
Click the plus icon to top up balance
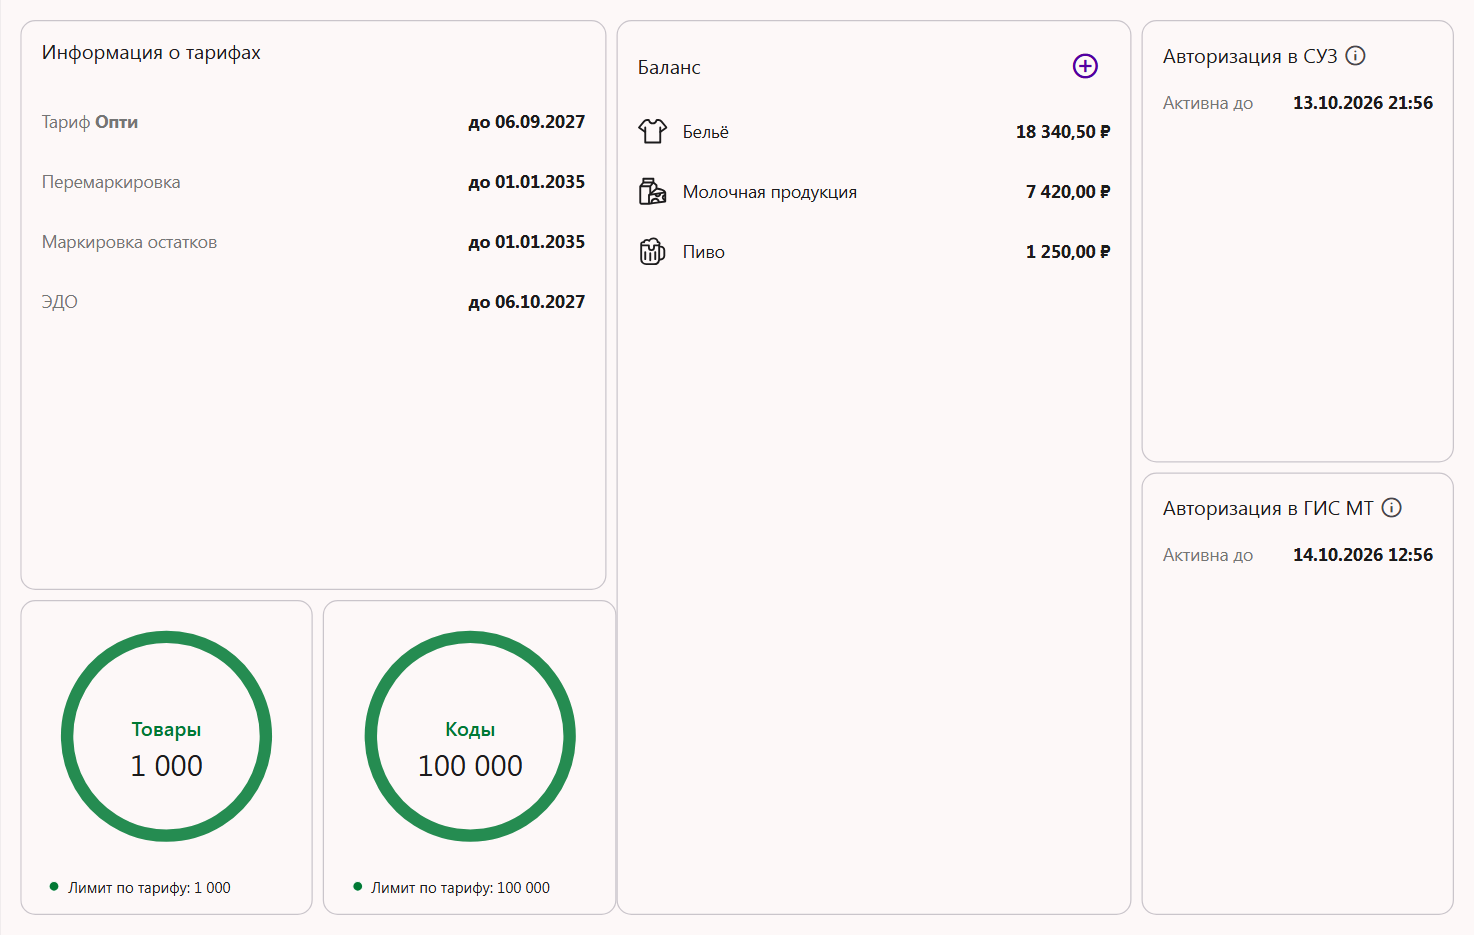(x=1085, y=66)
